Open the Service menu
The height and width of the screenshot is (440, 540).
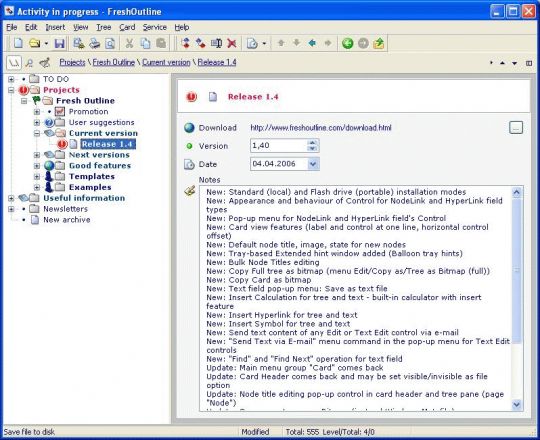pos(155,27)
